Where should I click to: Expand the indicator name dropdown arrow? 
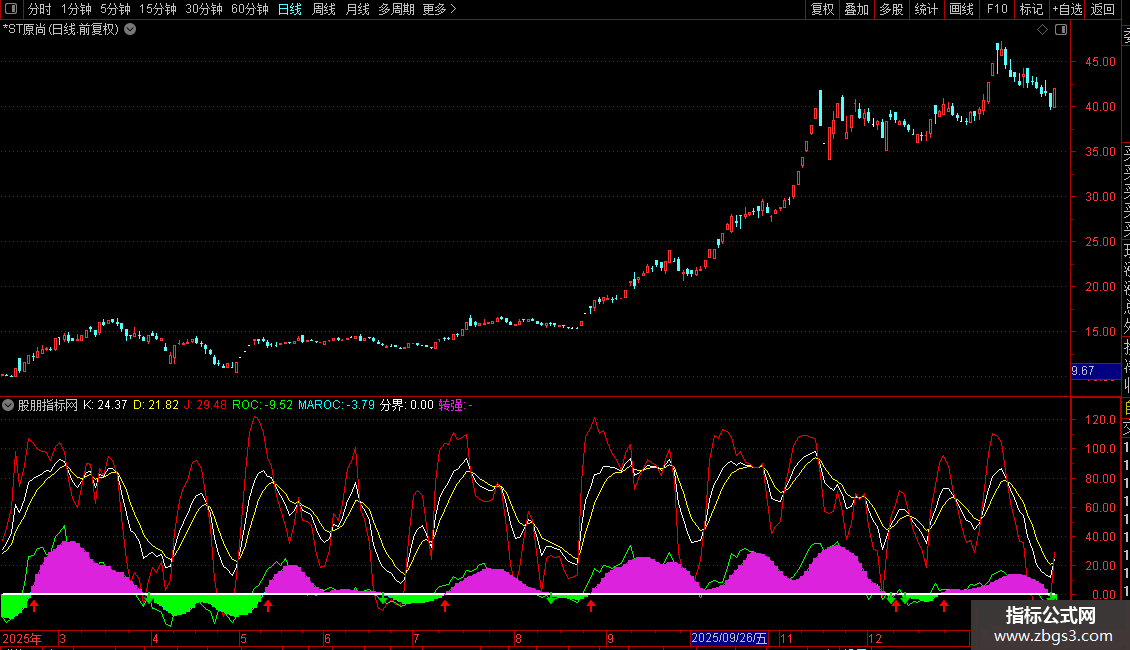pyautogui.click(x=8, y=405)
